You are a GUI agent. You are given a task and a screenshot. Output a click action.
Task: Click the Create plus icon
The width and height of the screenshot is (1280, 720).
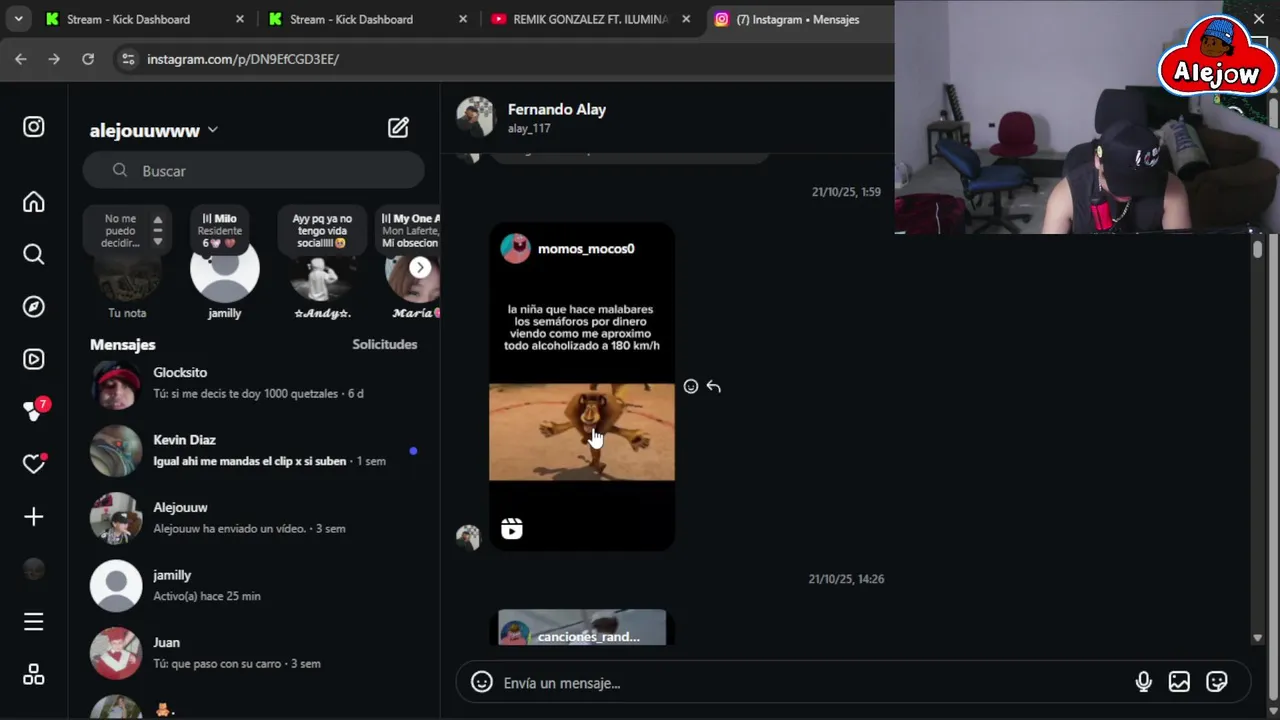(x=34, y=517)
